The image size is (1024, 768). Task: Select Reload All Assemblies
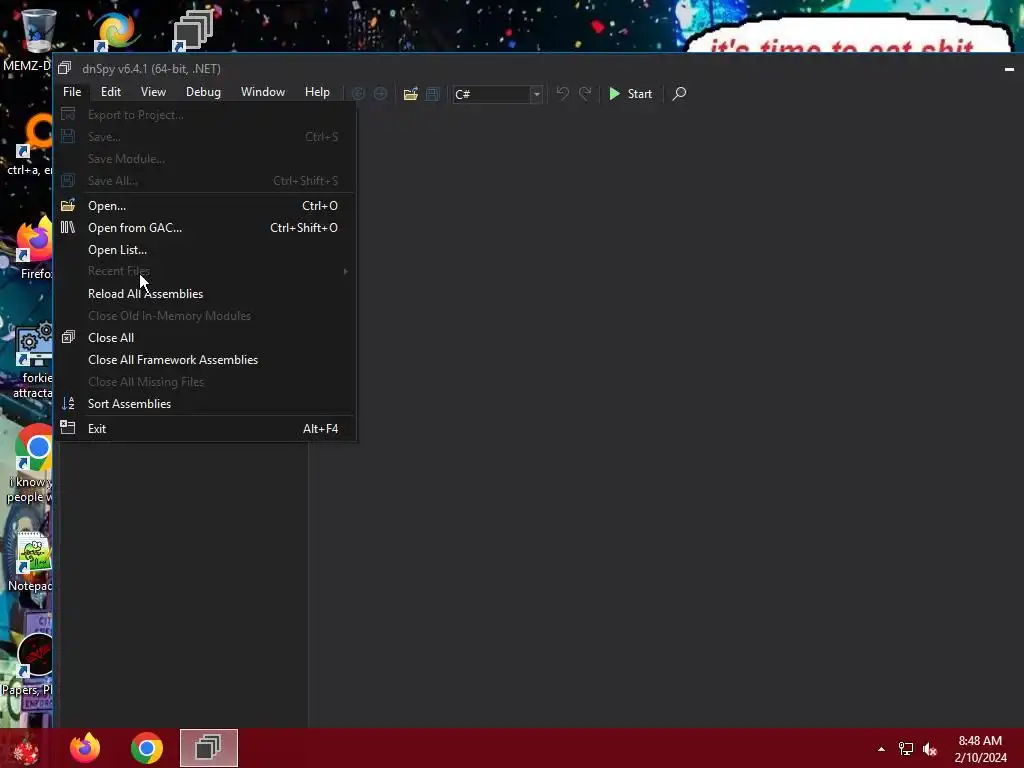[x=205, y=294]
